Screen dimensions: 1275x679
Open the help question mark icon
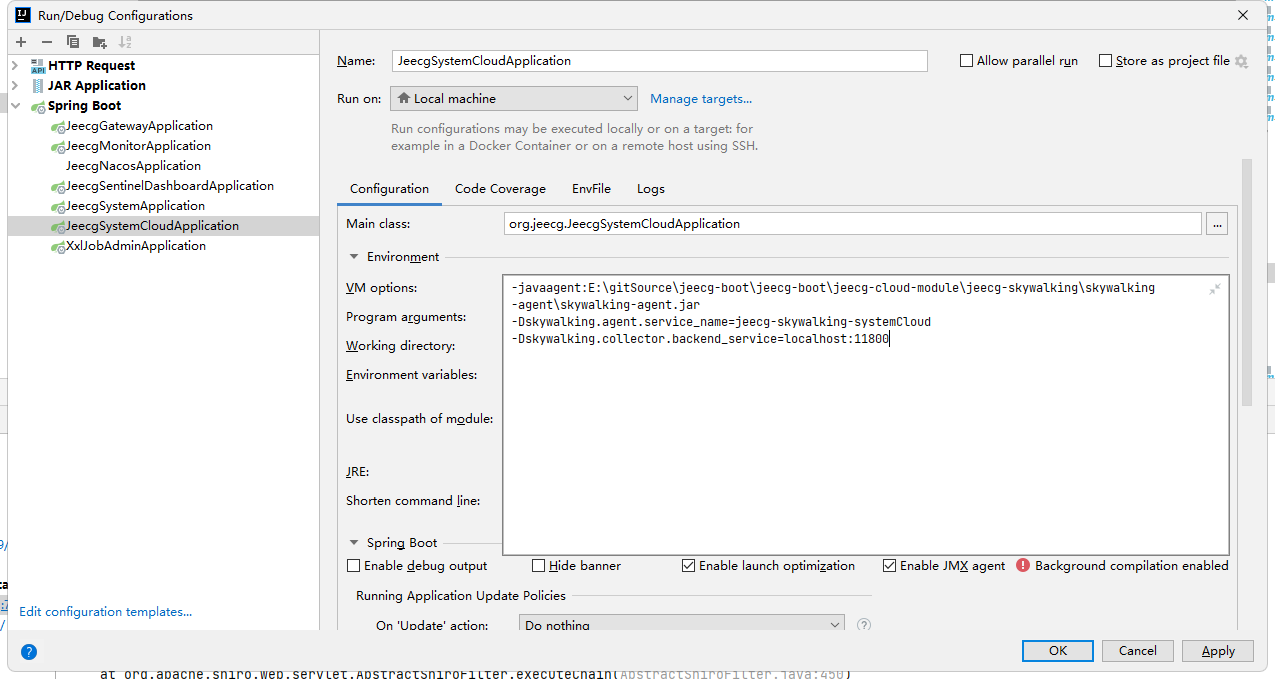coord(29,652)
